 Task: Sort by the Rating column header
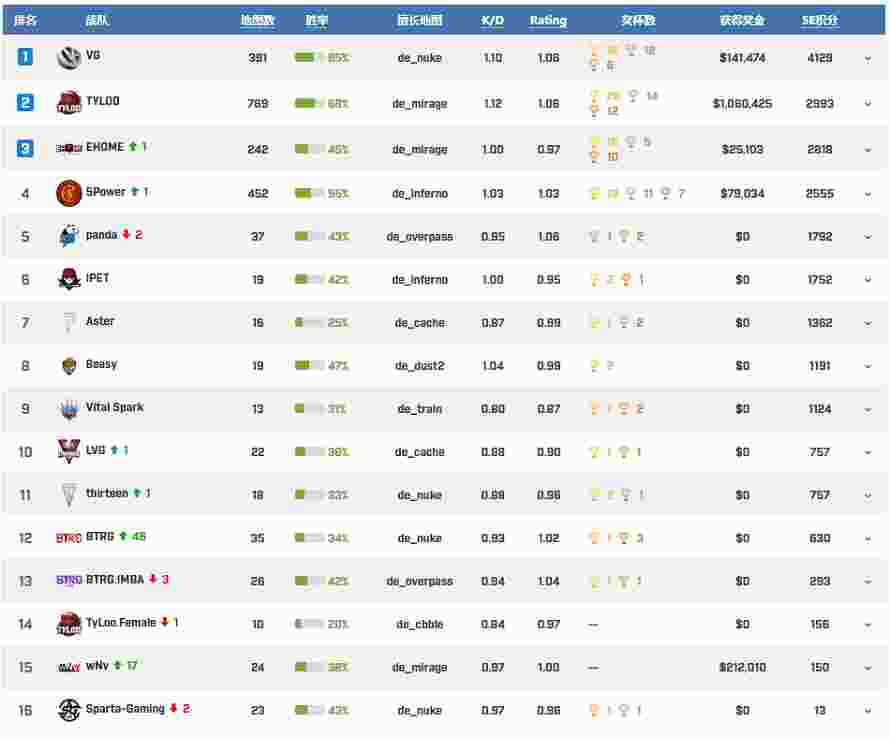coord(548,20)
